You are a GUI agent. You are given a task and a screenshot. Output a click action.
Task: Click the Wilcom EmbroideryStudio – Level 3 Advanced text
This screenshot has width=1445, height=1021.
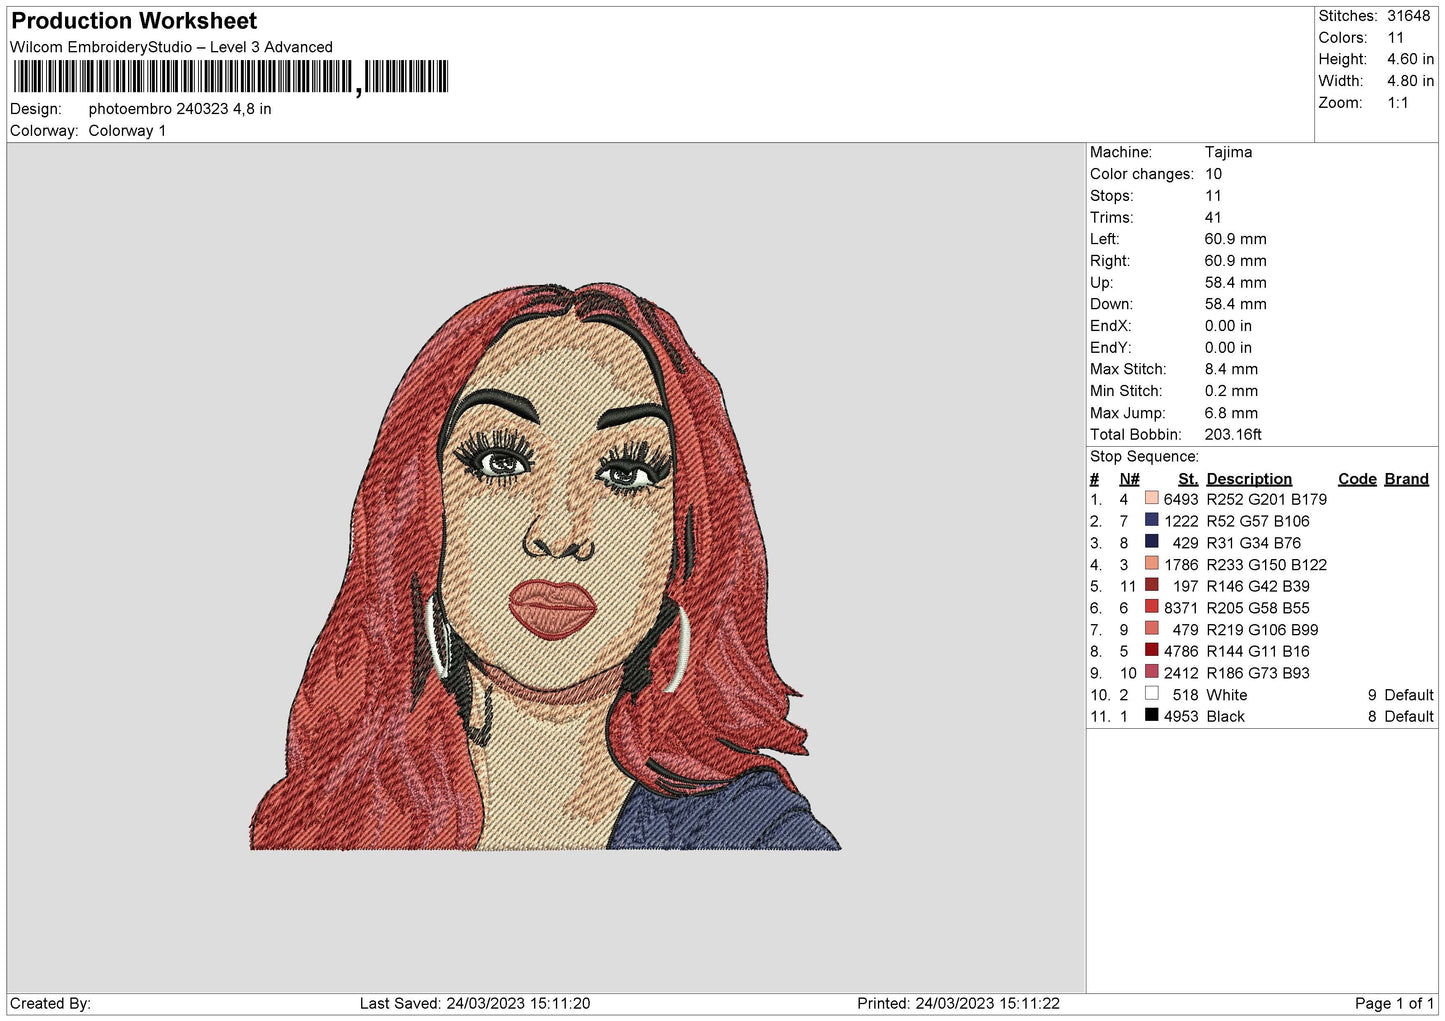(x=171, y=47)
